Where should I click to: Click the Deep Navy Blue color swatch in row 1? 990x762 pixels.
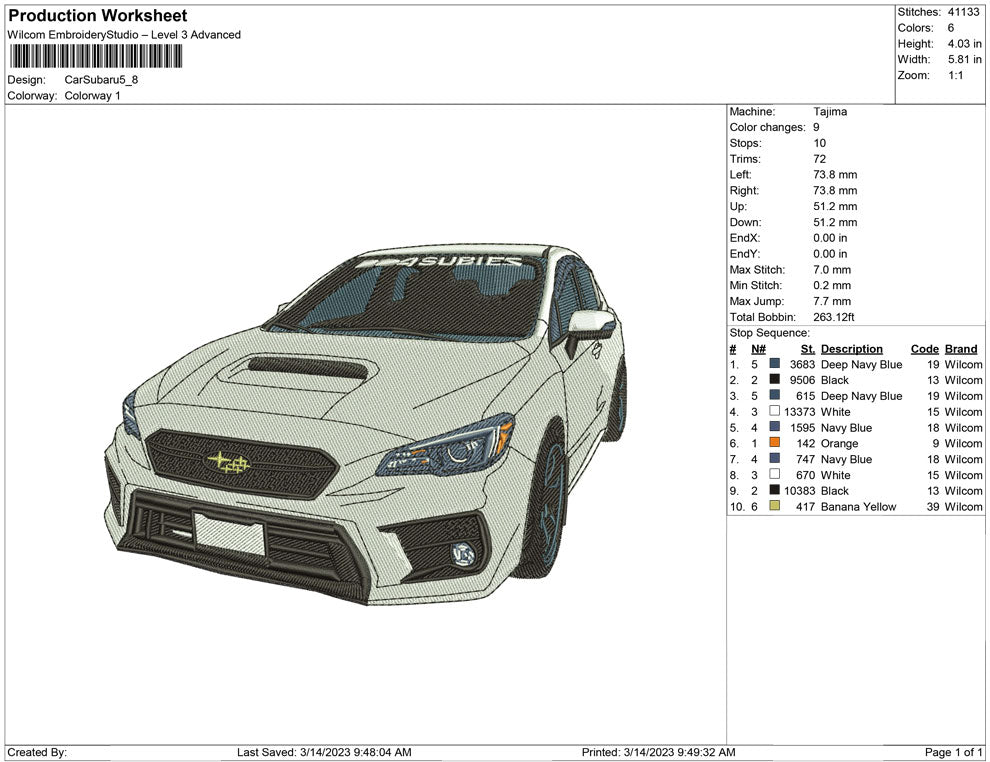coord(773,364)
